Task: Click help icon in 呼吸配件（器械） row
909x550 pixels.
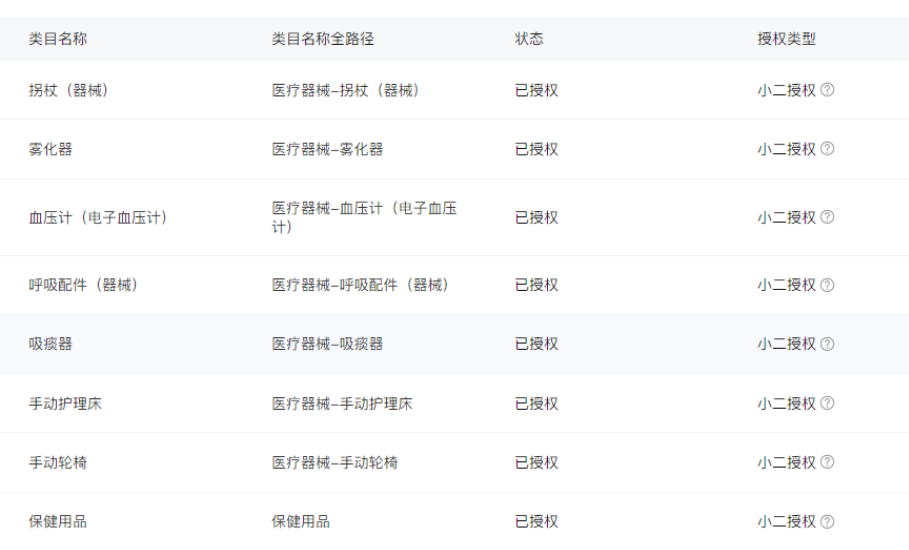Action: click(x=827, y=285)
